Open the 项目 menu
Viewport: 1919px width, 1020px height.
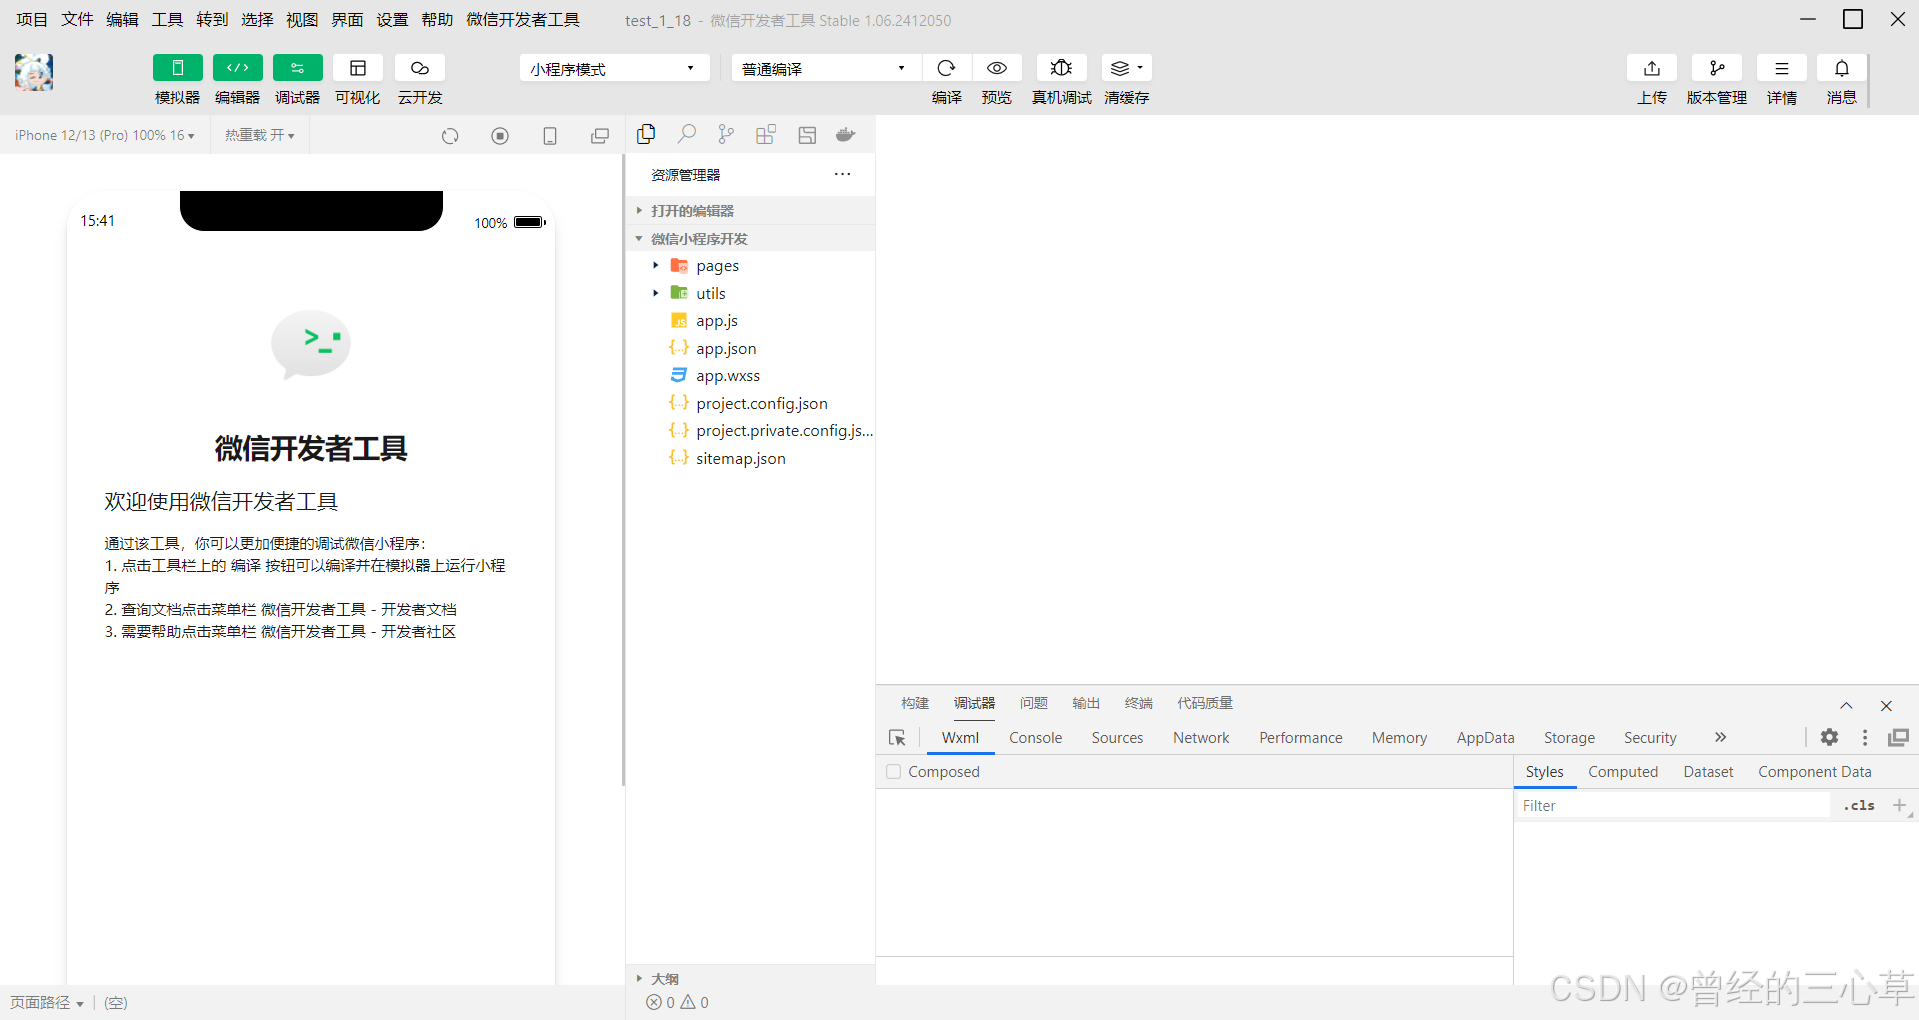tap(32, 20)
